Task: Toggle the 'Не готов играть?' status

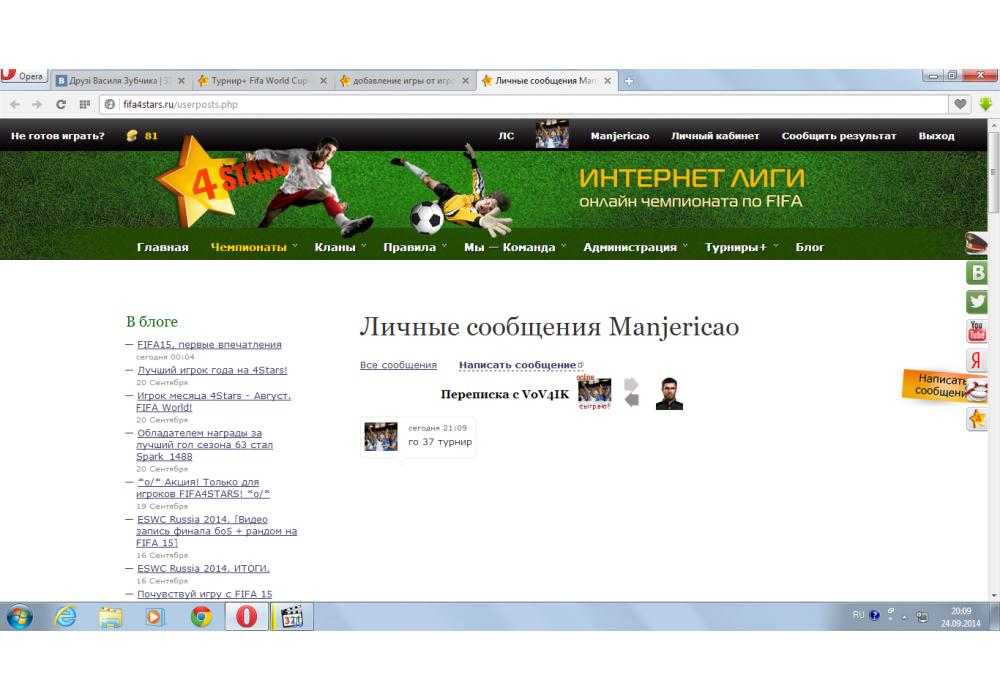Action: (58, 136)
